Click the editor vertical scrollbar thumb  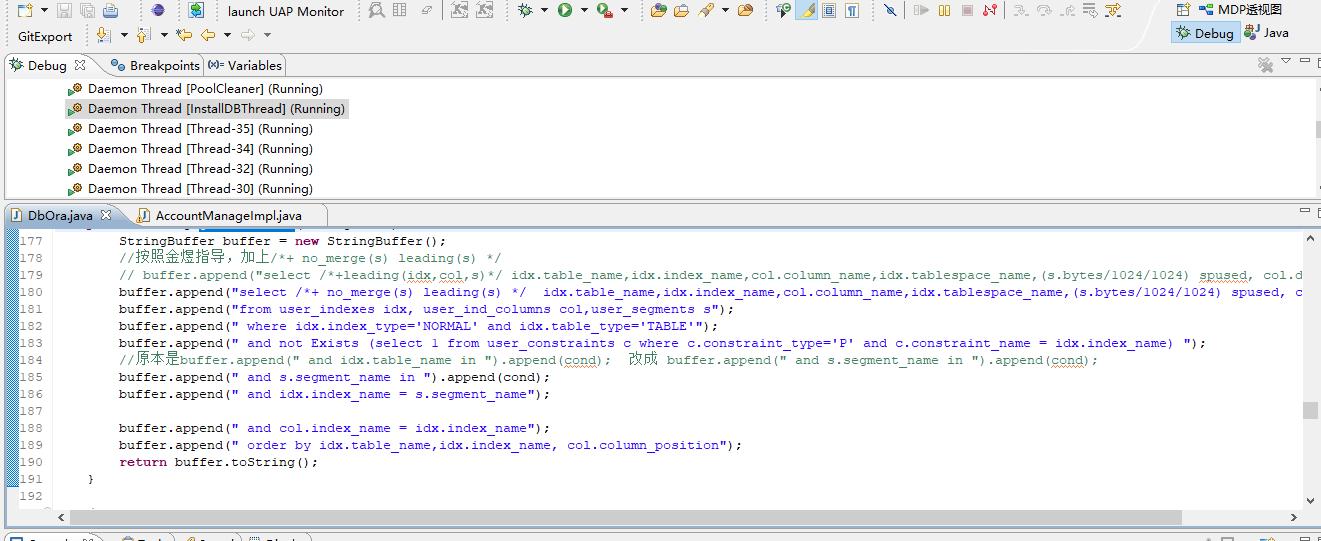point(1310,411)
